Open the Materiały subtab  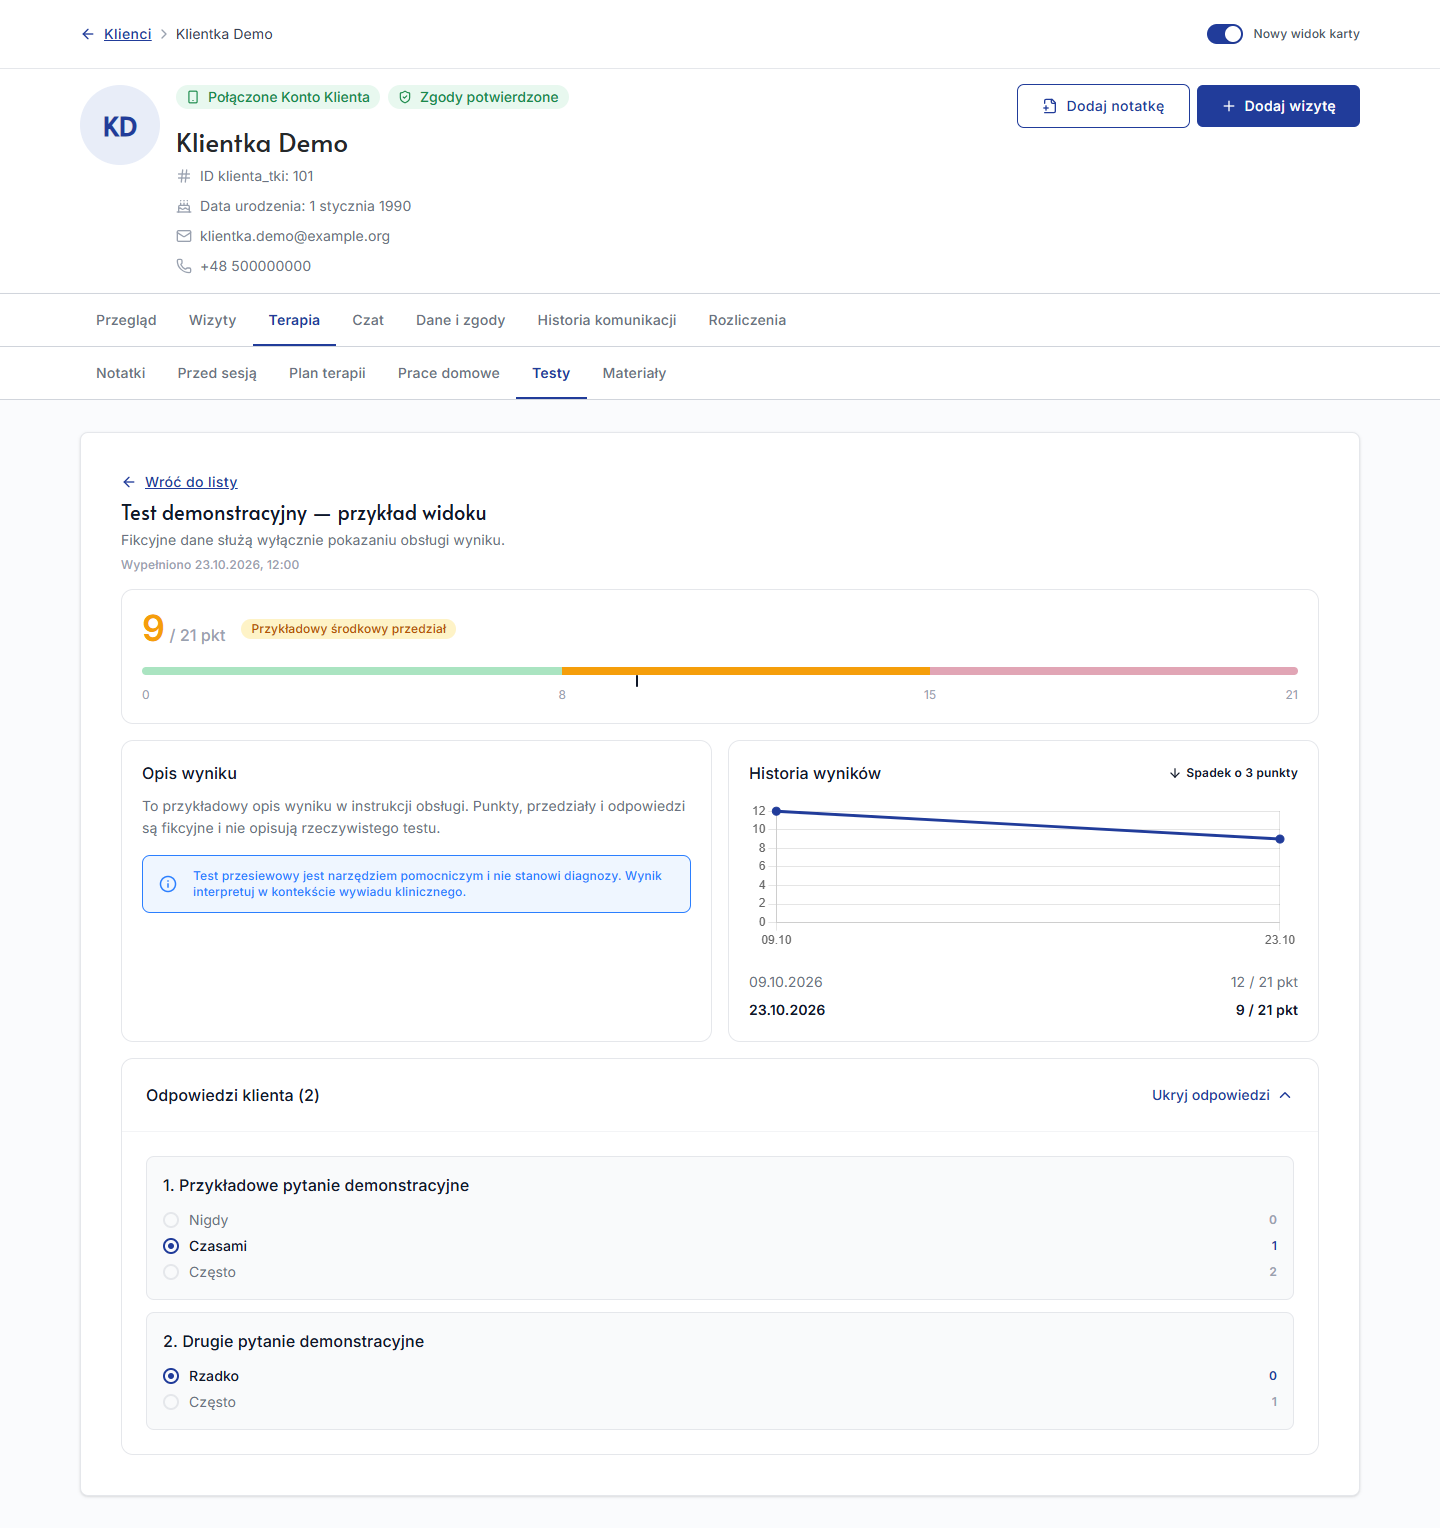click(634, 373)
